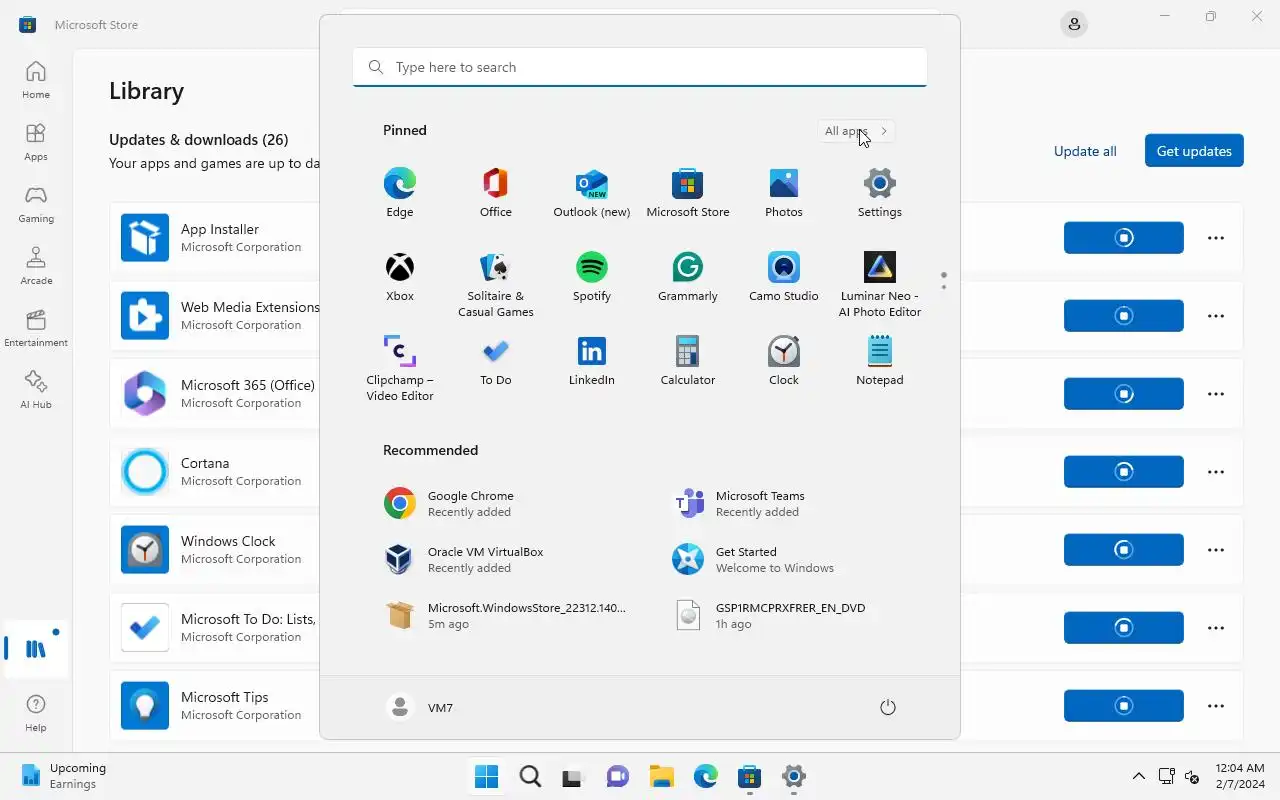Open Settings from pinned apps
The height and width of the screenshot is (800, 1280).
pyautogui.click(x=880, y=192)
